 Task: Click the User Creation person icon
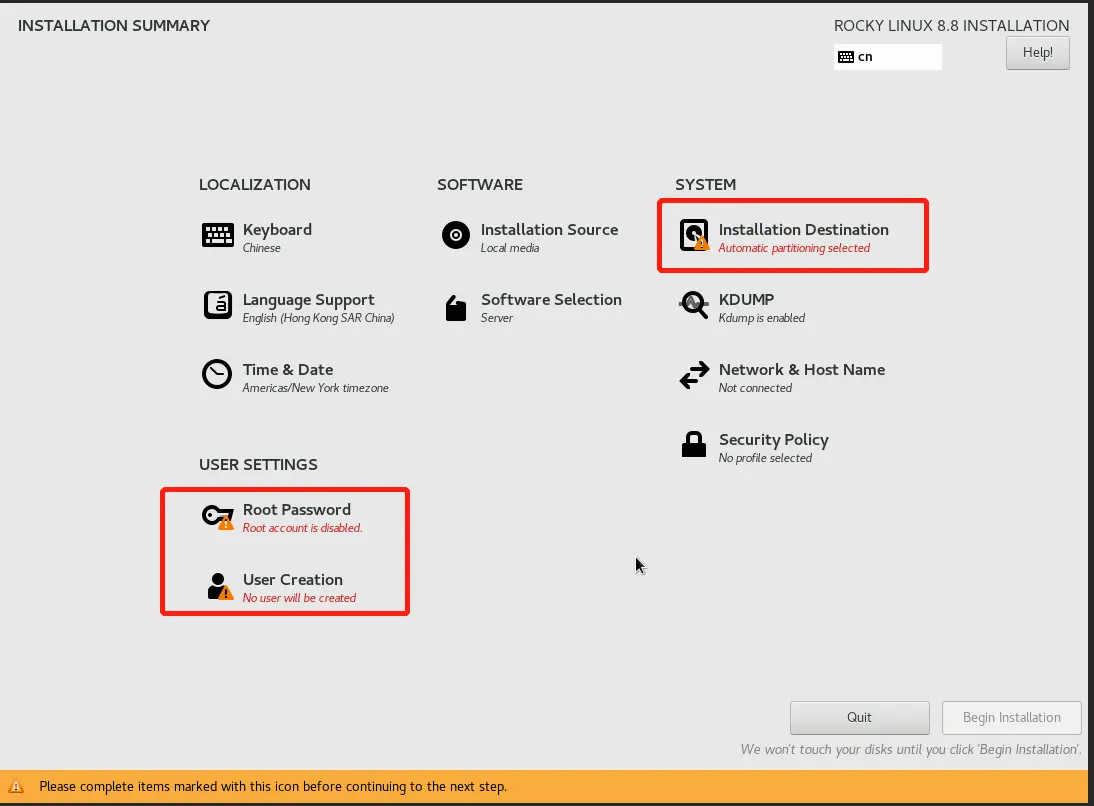click(220, 586)
